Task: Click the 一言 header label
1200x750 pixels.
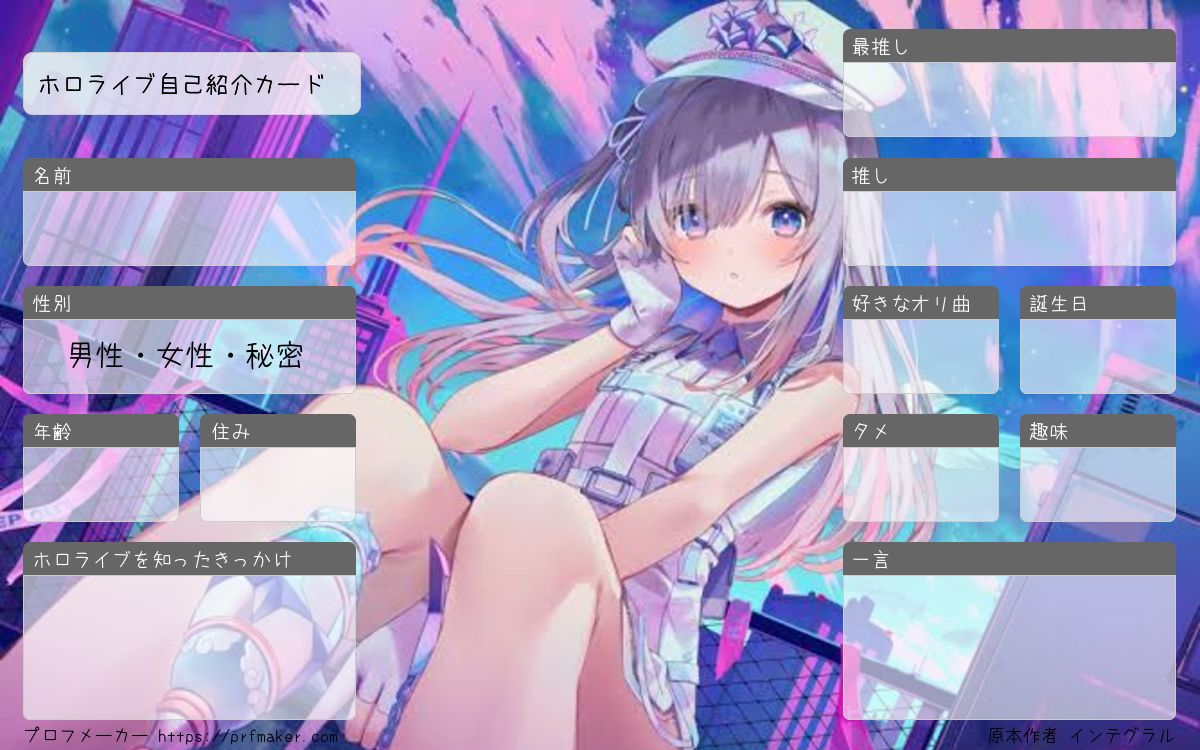Action: coord(870,559)
